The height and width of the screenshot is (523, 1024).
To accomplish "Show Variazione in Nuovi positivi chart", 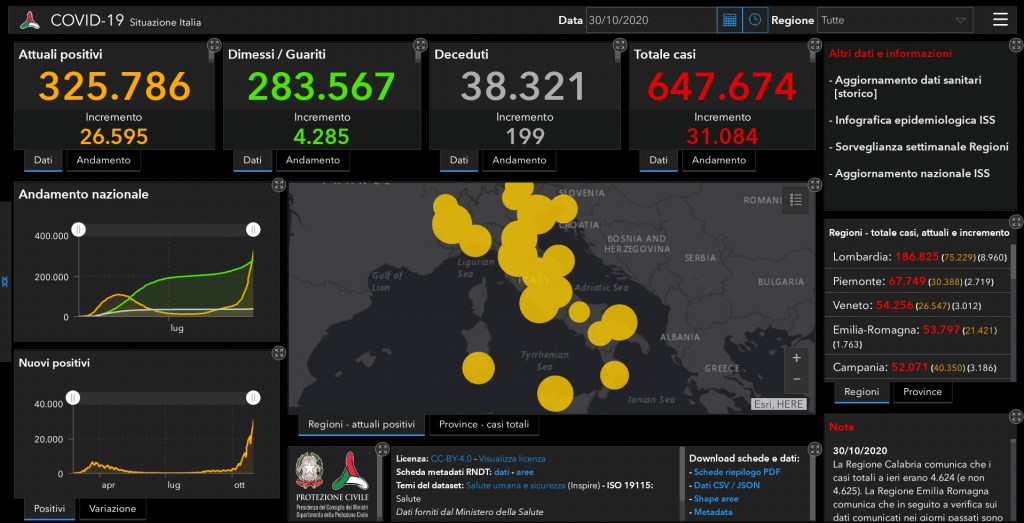I will coord(111,509).
